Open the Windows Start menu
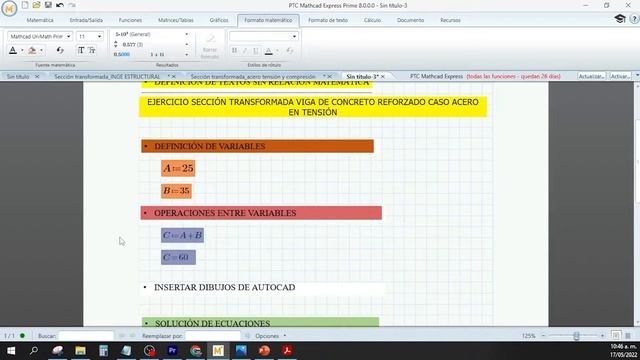 tap(11, 351)
